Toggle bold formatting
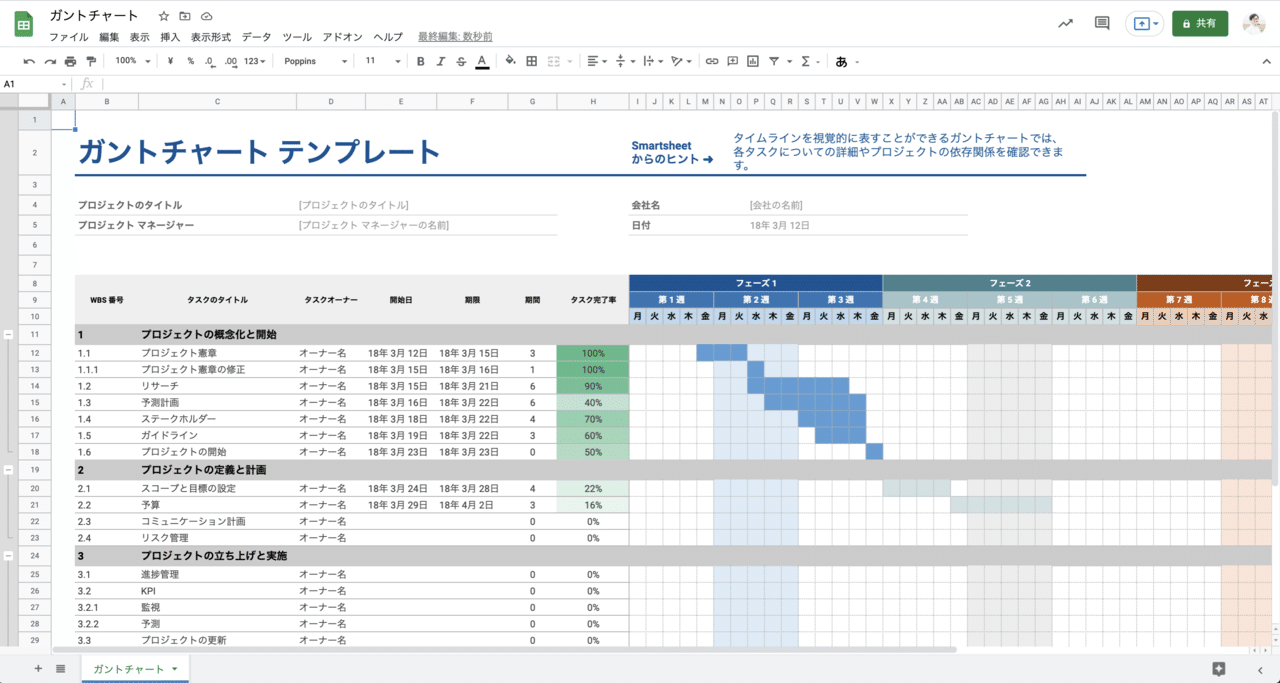Viewport: 1280px width, 683px height. (x=420, y=61)
